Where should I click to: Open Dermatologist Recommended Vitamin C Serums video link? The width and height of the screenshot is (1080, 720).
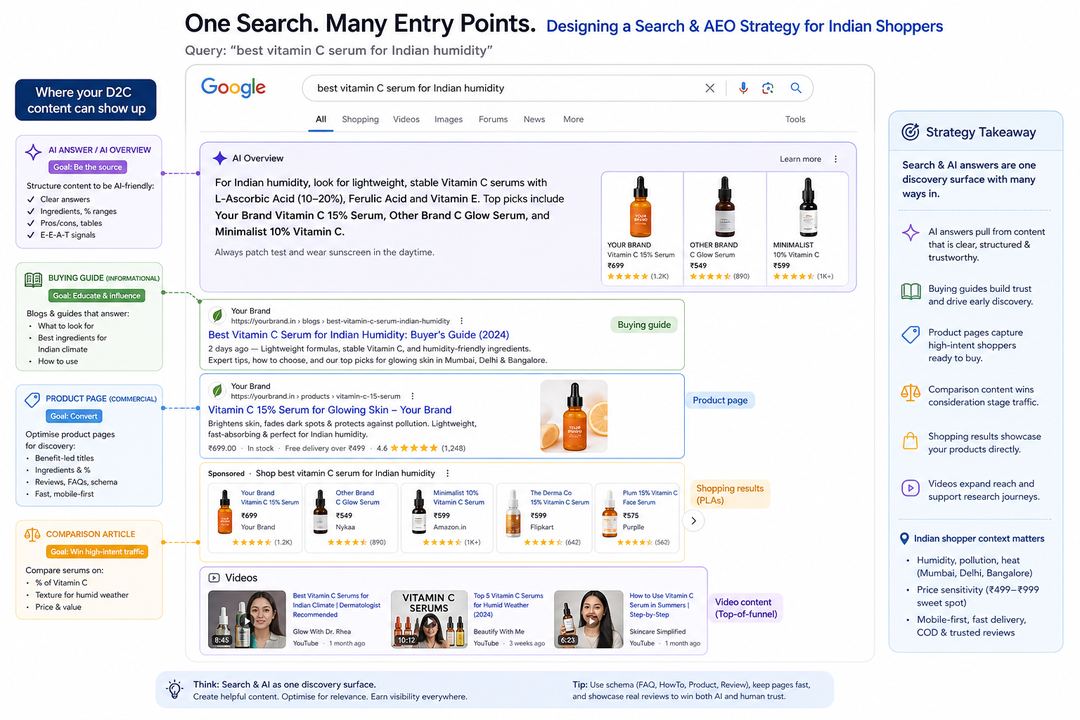pyautogui.click(x=337, y=605)
